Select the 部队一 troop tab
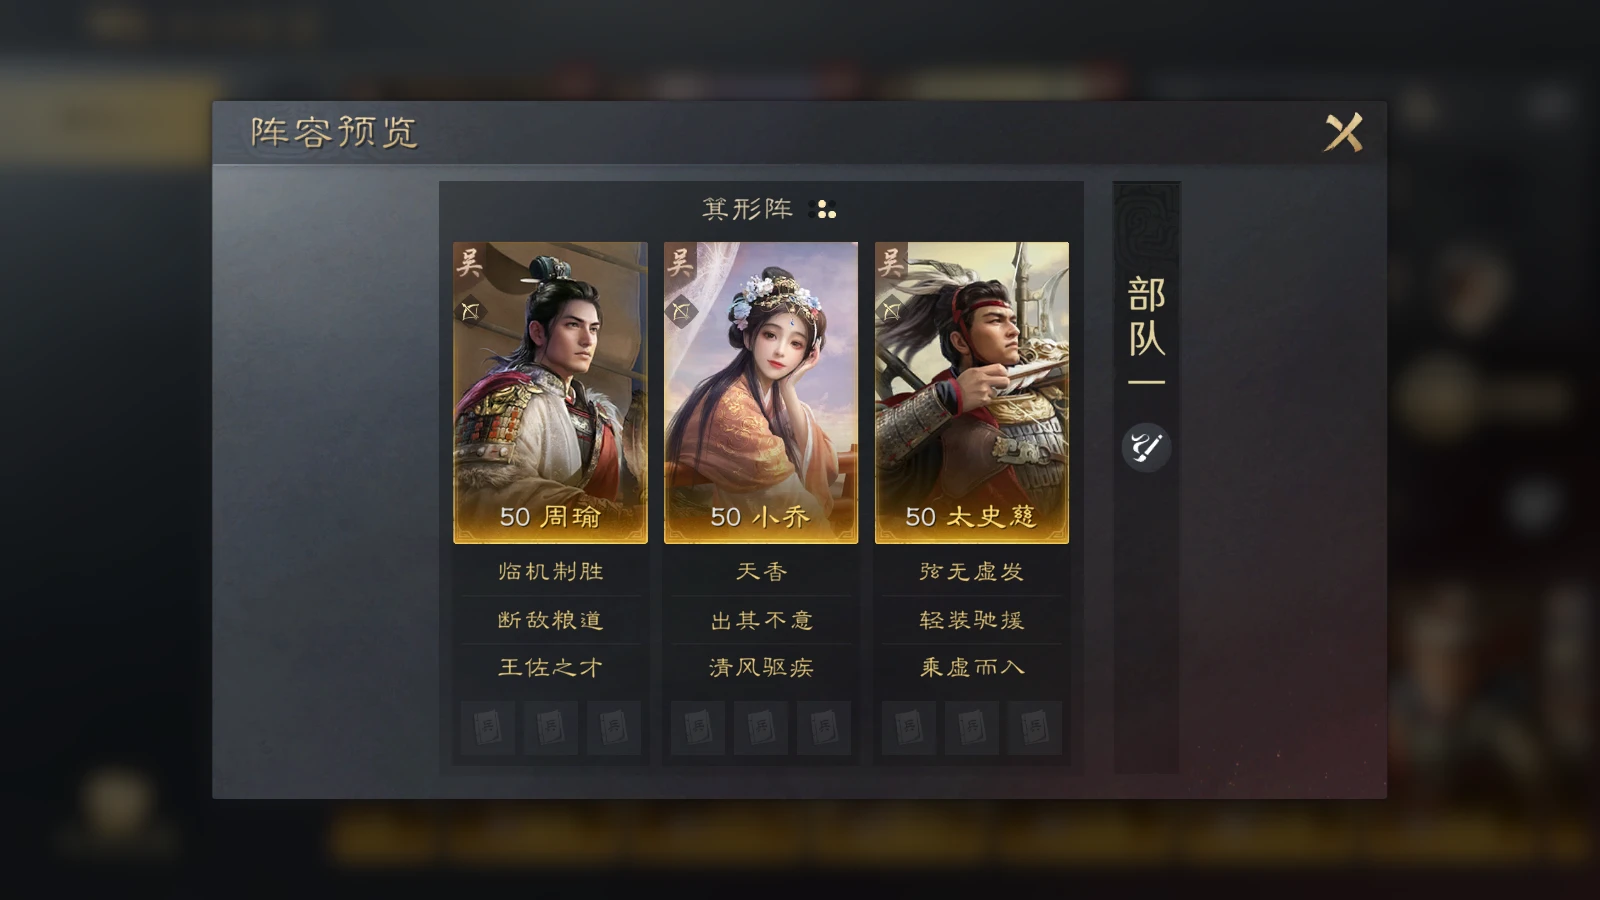Image resolution: width=1600 pixels, height=900 pixels. [x=1146, y=330]
